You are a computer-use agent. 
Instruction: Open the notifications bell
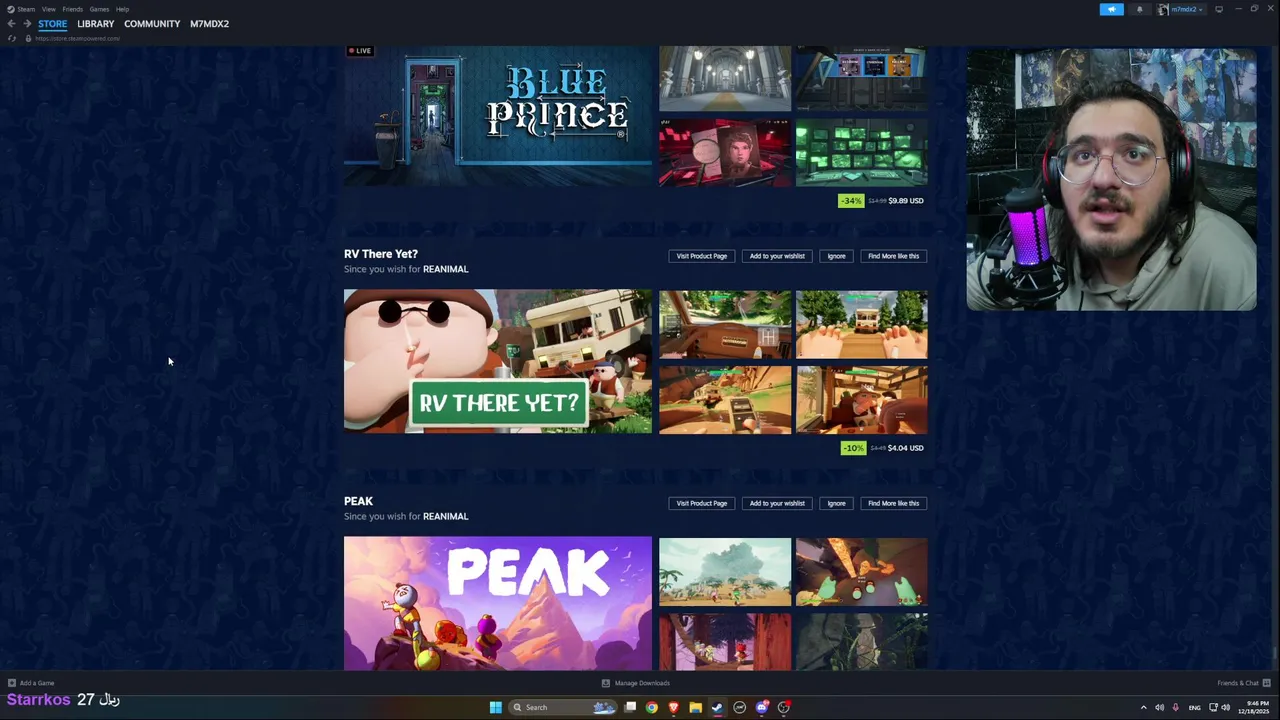pyautogui.click(x=1139, y=9)
